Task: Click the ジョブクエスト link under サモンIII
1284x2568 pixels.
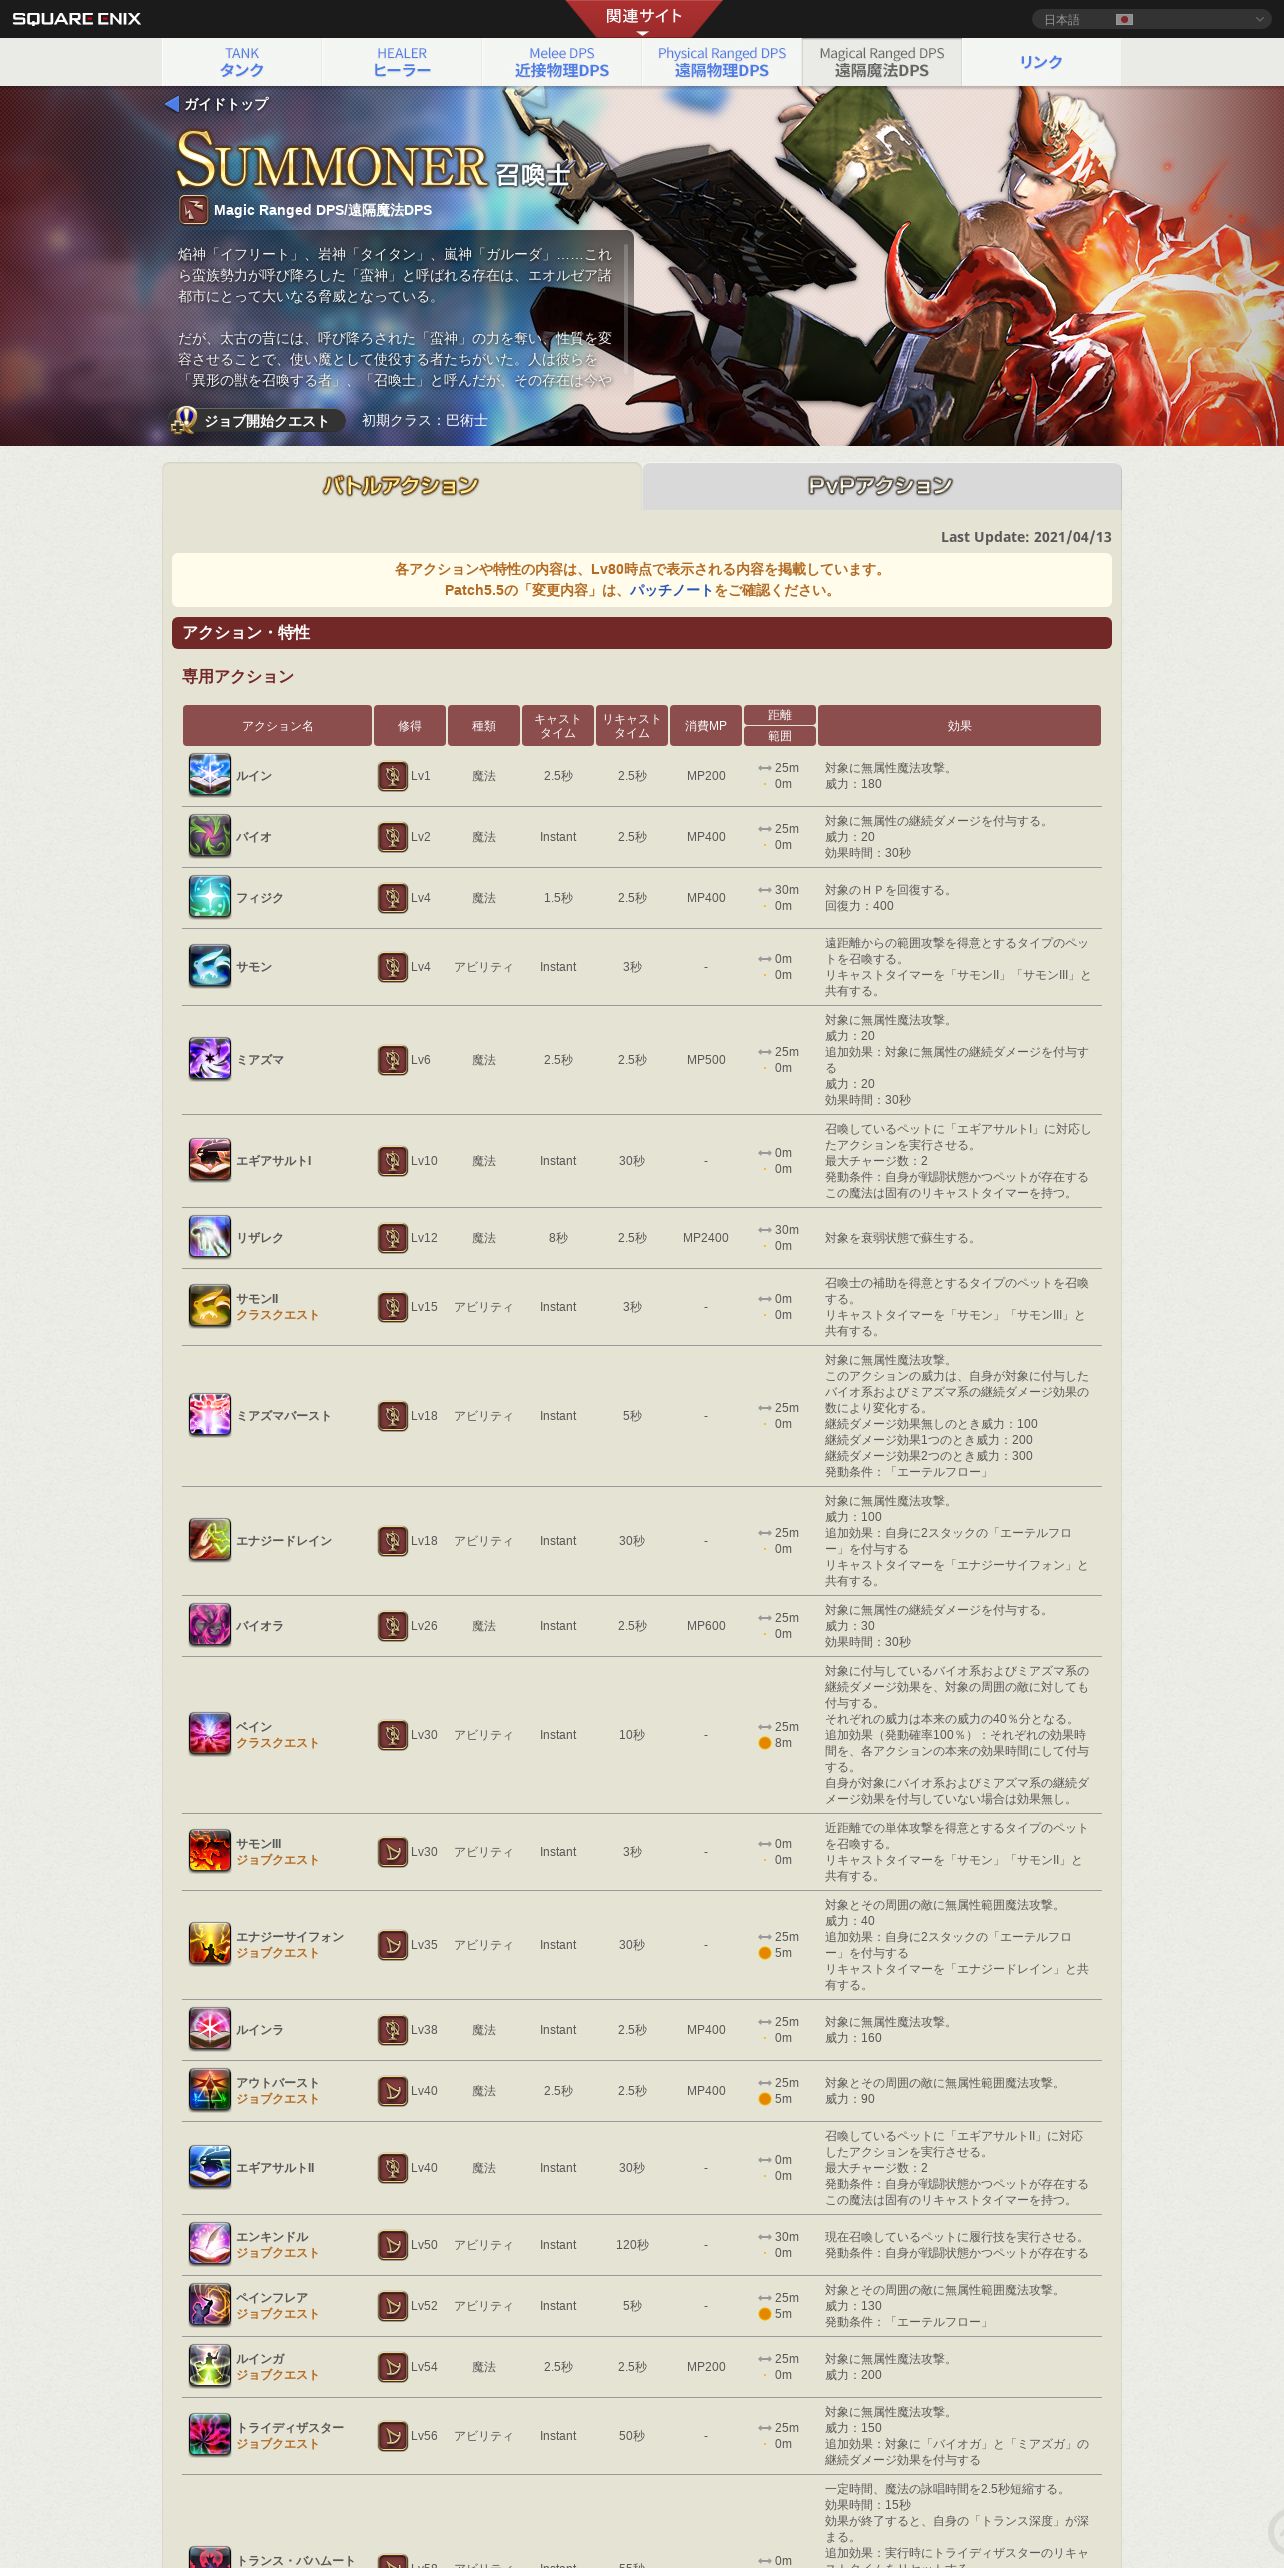Action: pos(277,1860)
